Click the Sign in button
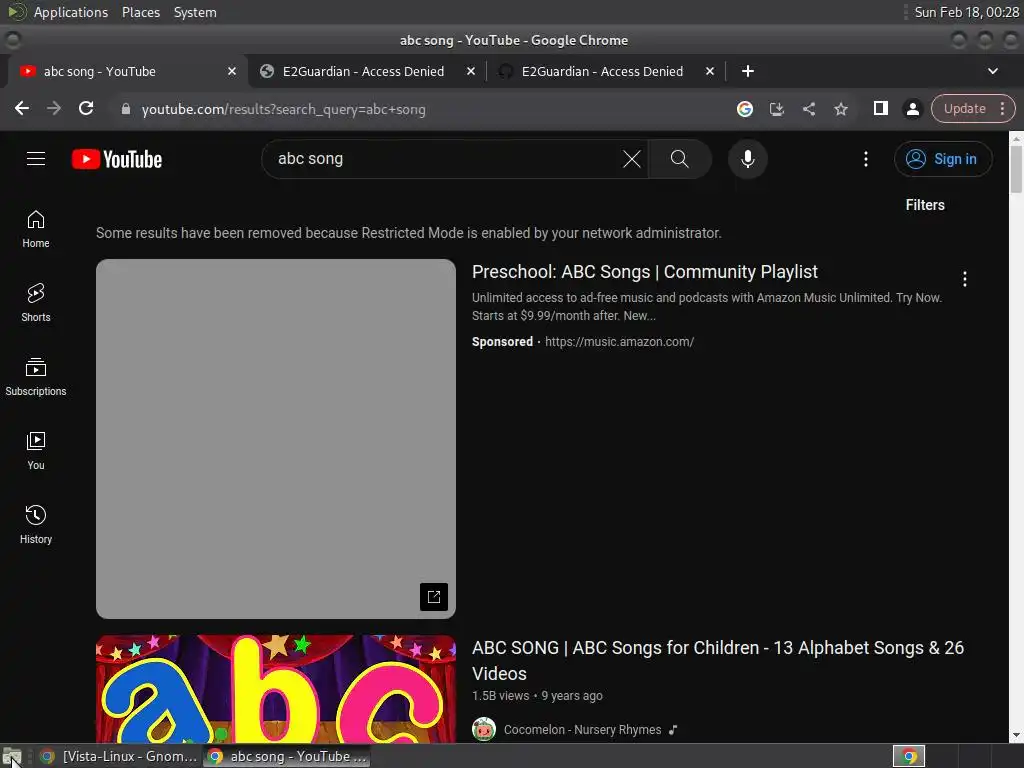Image resolution: width=1024 pixels, height=768 pixels. pos(942,159)
